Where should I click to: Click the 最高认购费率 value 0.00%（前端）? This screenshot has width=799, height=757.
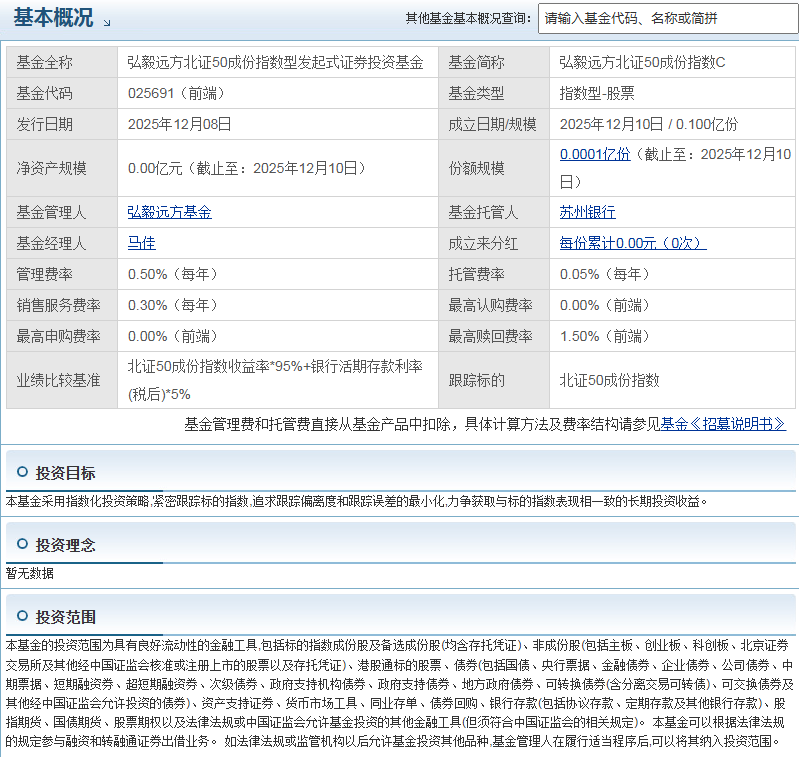(x=605, y=305)
